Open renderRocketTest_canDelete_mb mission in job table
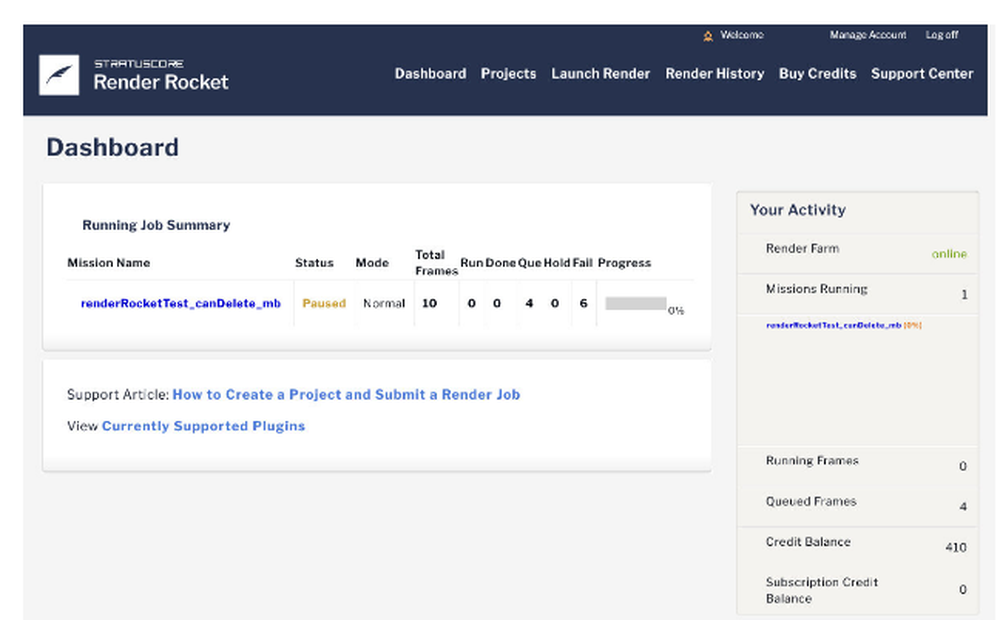This screenshot has height=620, width=1000. click(x=180, y=304)
